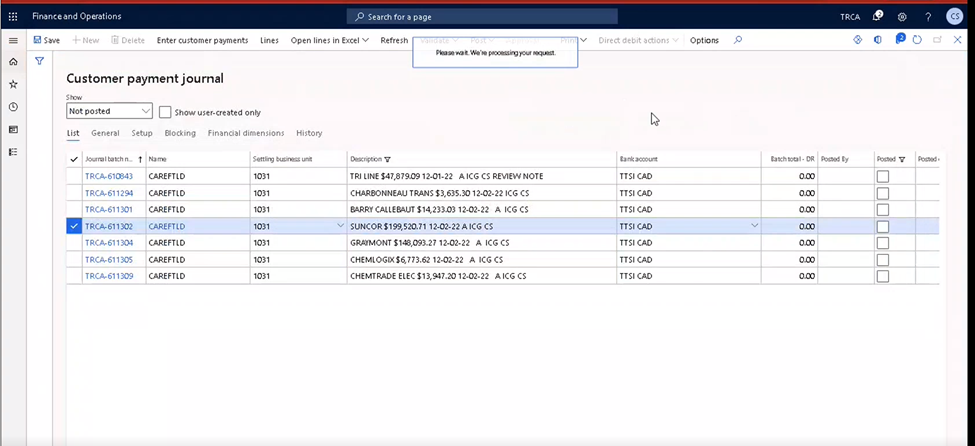975x446 pixels.
Task: Open the form in new window icon
Action: click(937, 40)
